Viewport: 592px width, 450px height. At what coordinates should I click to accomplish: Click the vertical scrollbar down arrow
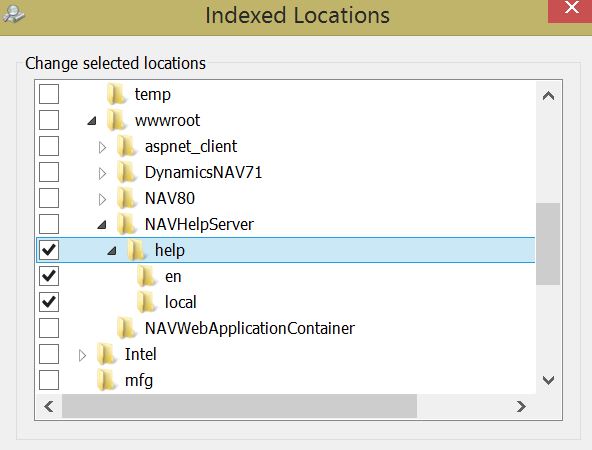click(x=548, y=380)
